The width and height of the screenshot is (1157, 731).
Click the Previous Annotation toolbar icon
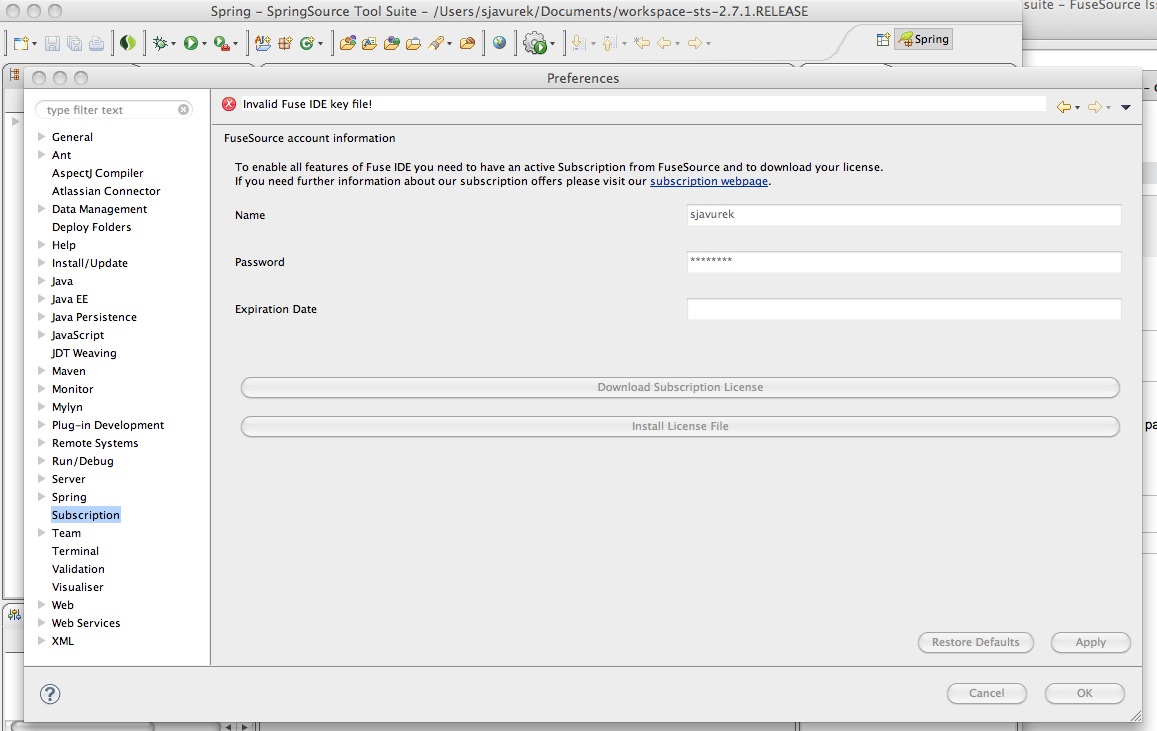pyautogui.click(x=609, y=44)
